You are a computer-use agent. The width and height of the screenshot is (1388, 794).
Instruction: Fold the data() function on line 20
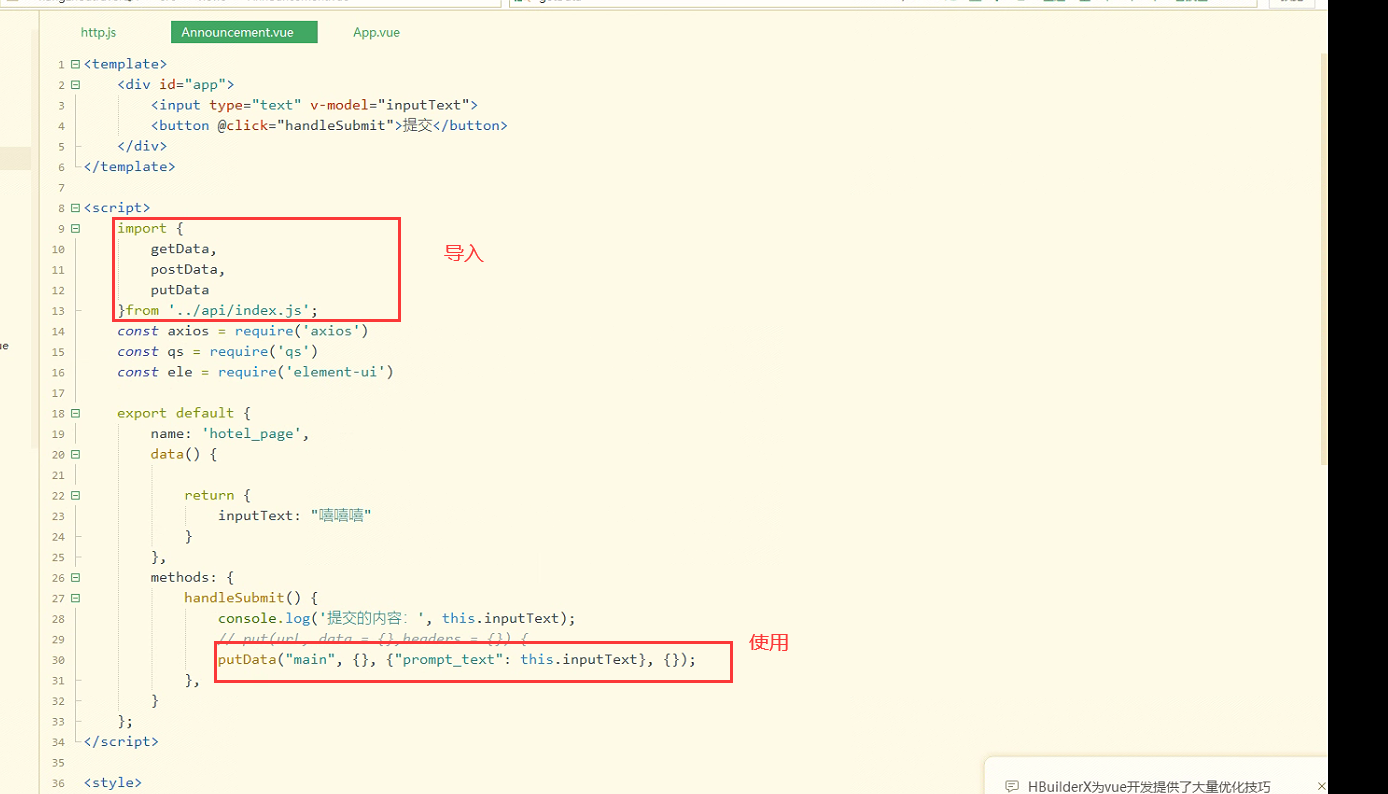75,454
